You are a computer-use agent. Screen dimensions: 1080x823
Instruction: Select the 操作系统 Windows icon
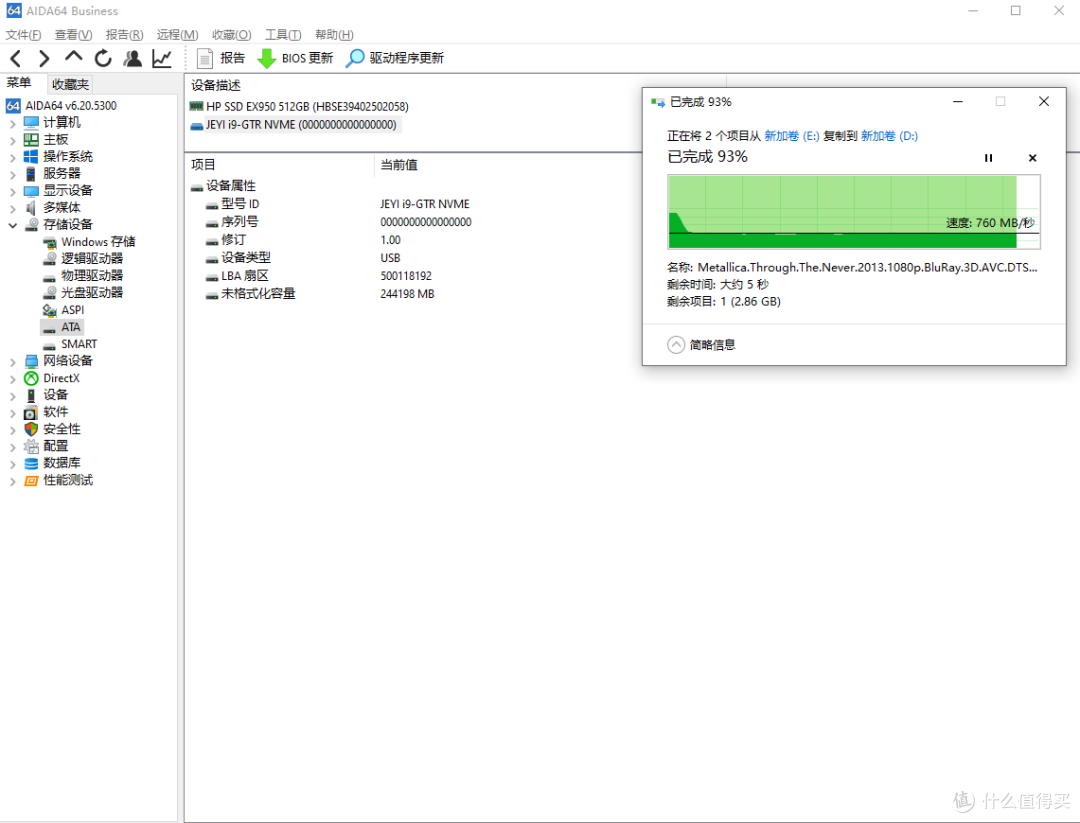point(31,156)
